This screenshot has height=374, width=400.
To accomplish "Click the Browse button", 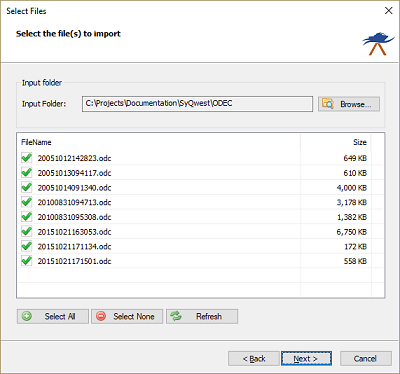I will (349, 104).
